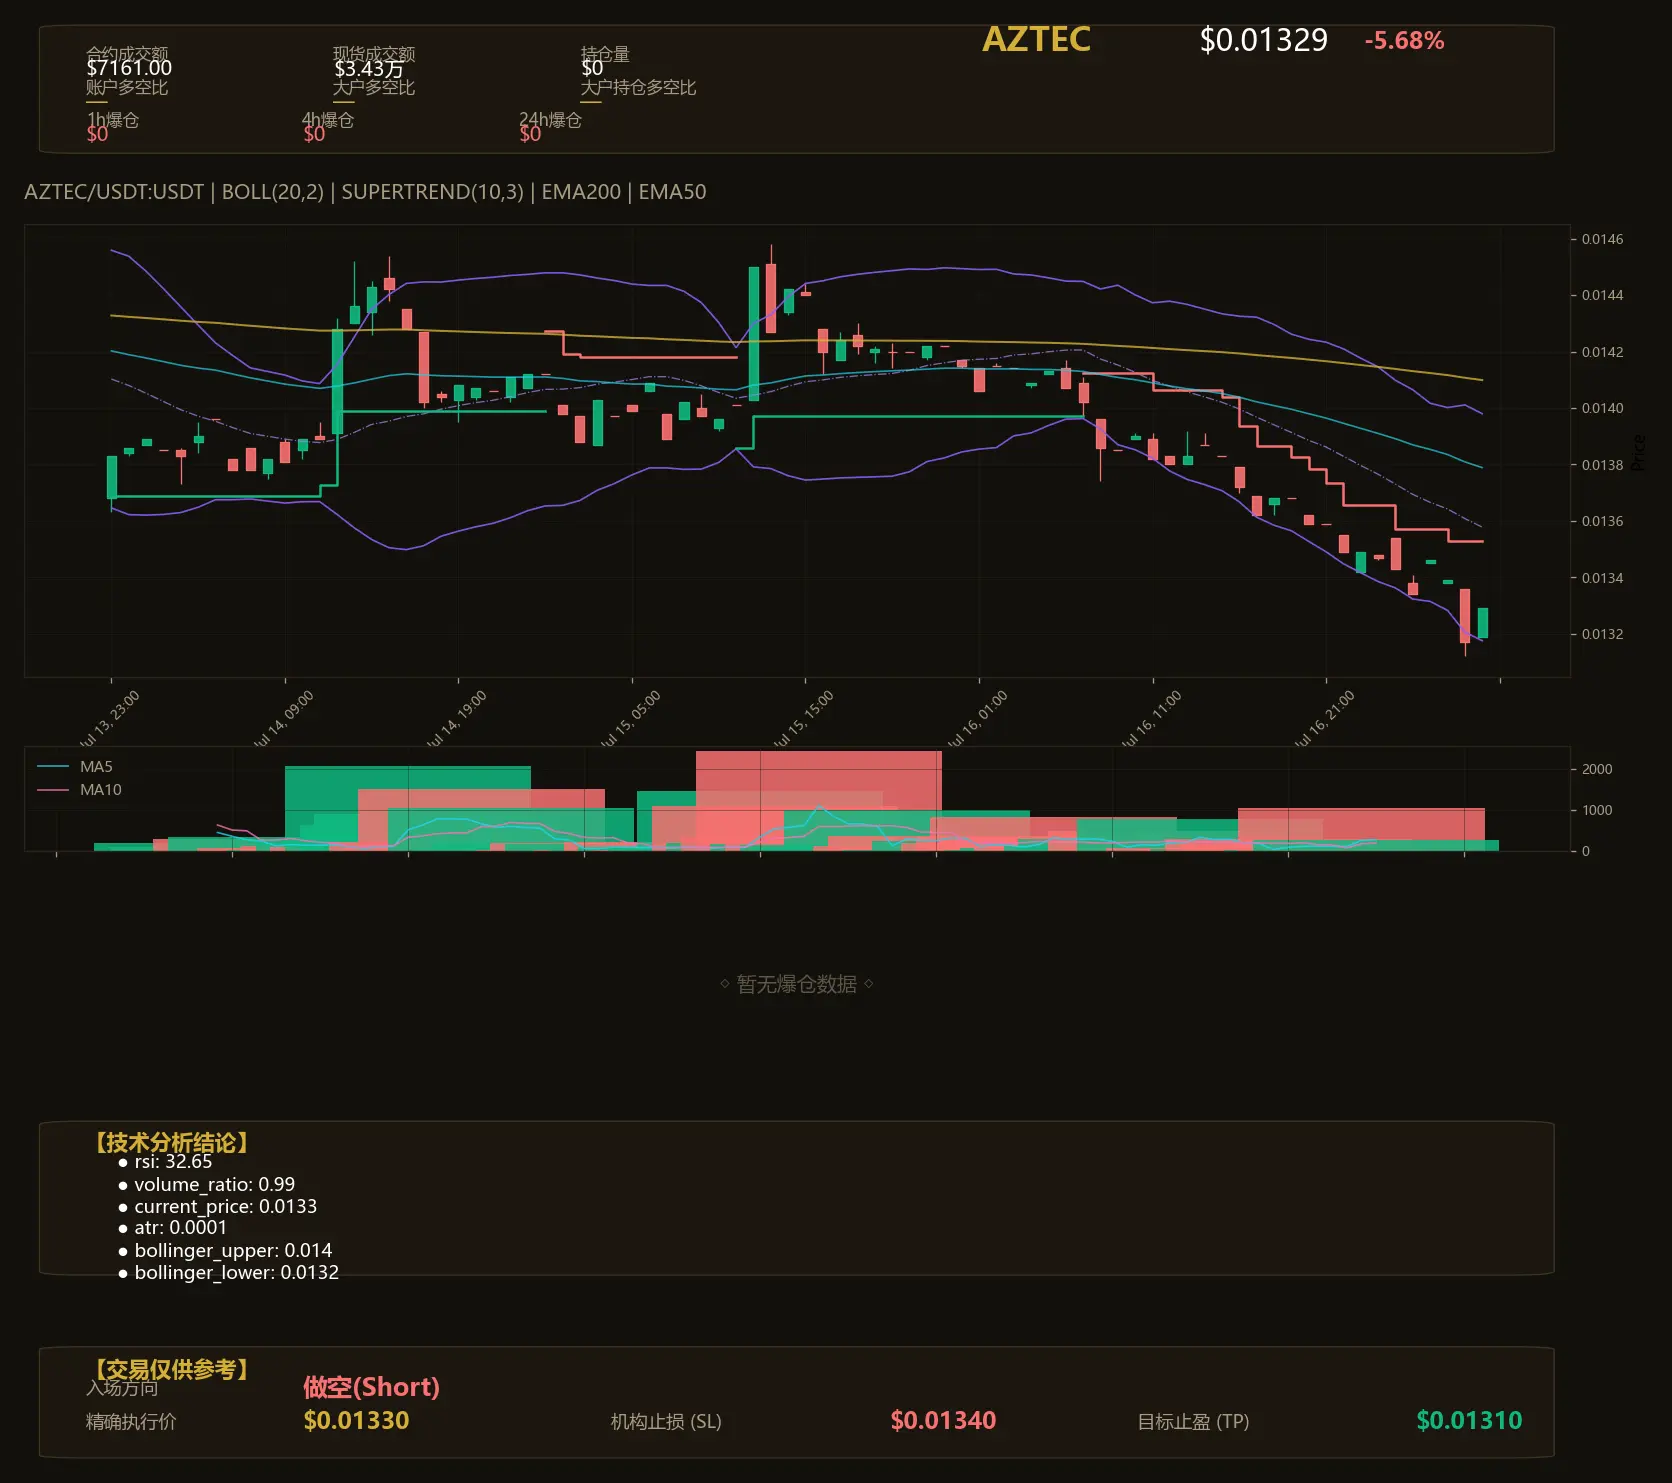Image resolution: width=1672 pixels, height=1483 pixels.
Task: Click the Jul 15, 15:00 time label
Action: click(803, 719)
